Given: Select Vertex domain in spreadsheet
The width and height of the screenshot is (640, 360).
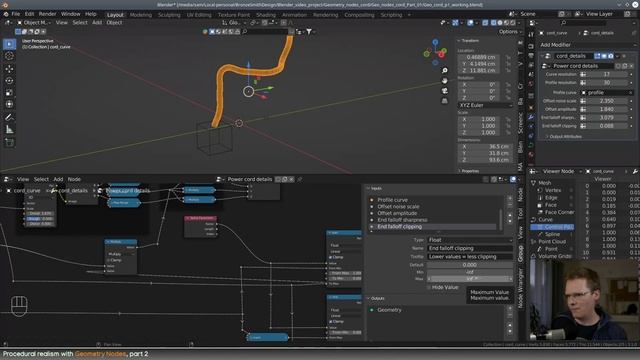Looking at the screenshot, I should (553, 190).
